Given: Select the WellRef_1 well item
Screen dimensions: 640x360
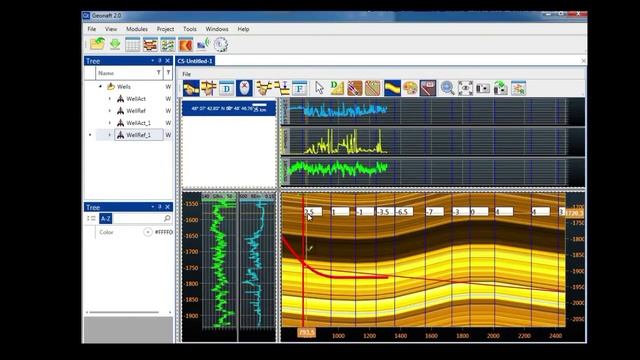Looking at the screenshot, I should point(139,135).
